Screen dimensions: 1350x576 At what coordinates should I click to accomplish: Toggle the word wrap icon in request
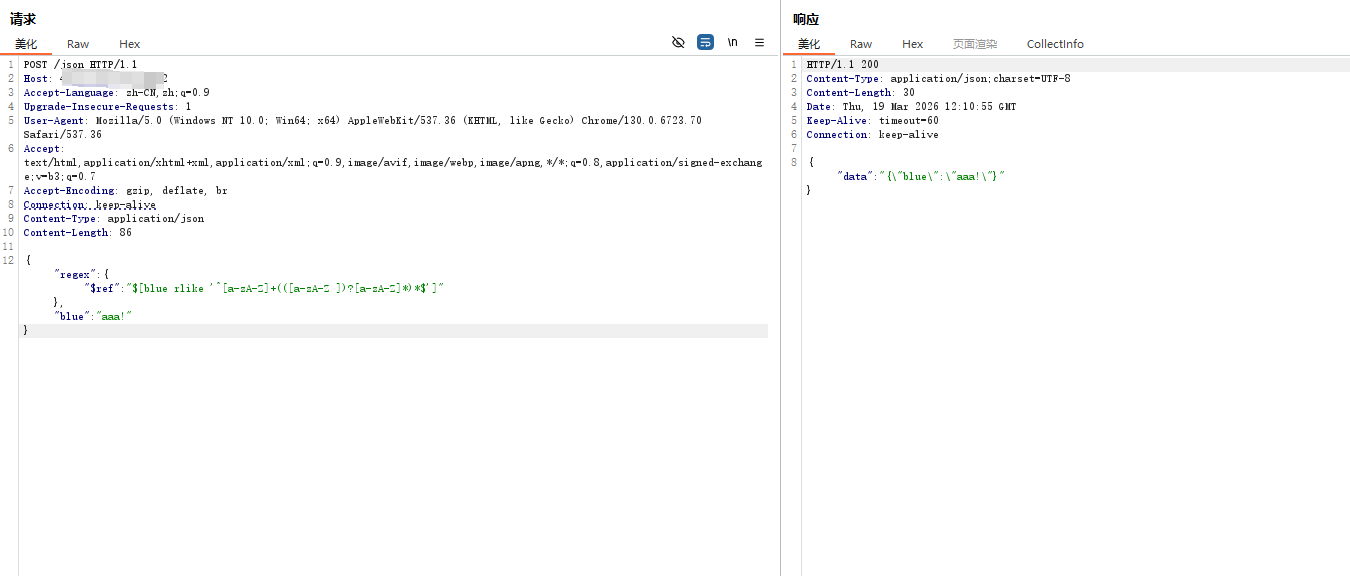(705, 42)
